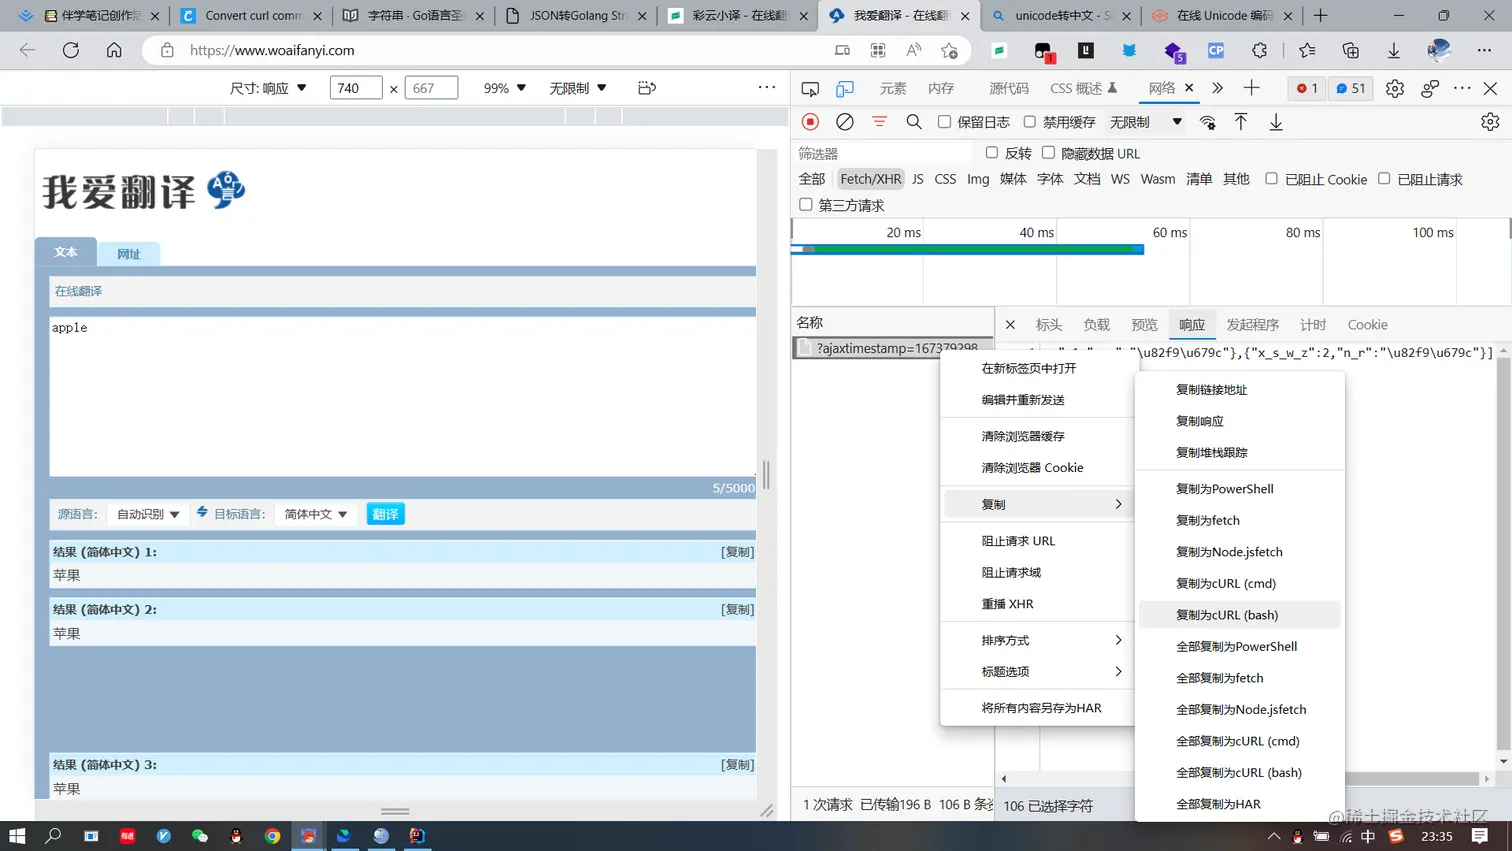Tick the 已阻止 Cookie checkbox
Viewport: 1512px width, 851px height.
pyautogui.click(x=1271, y=179)
